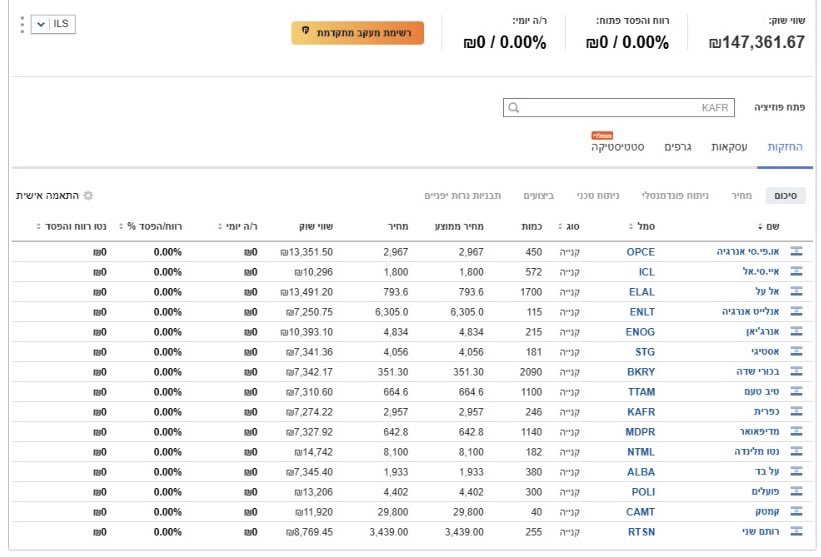Click the BKRY symbol link

[x=641, y=372]
